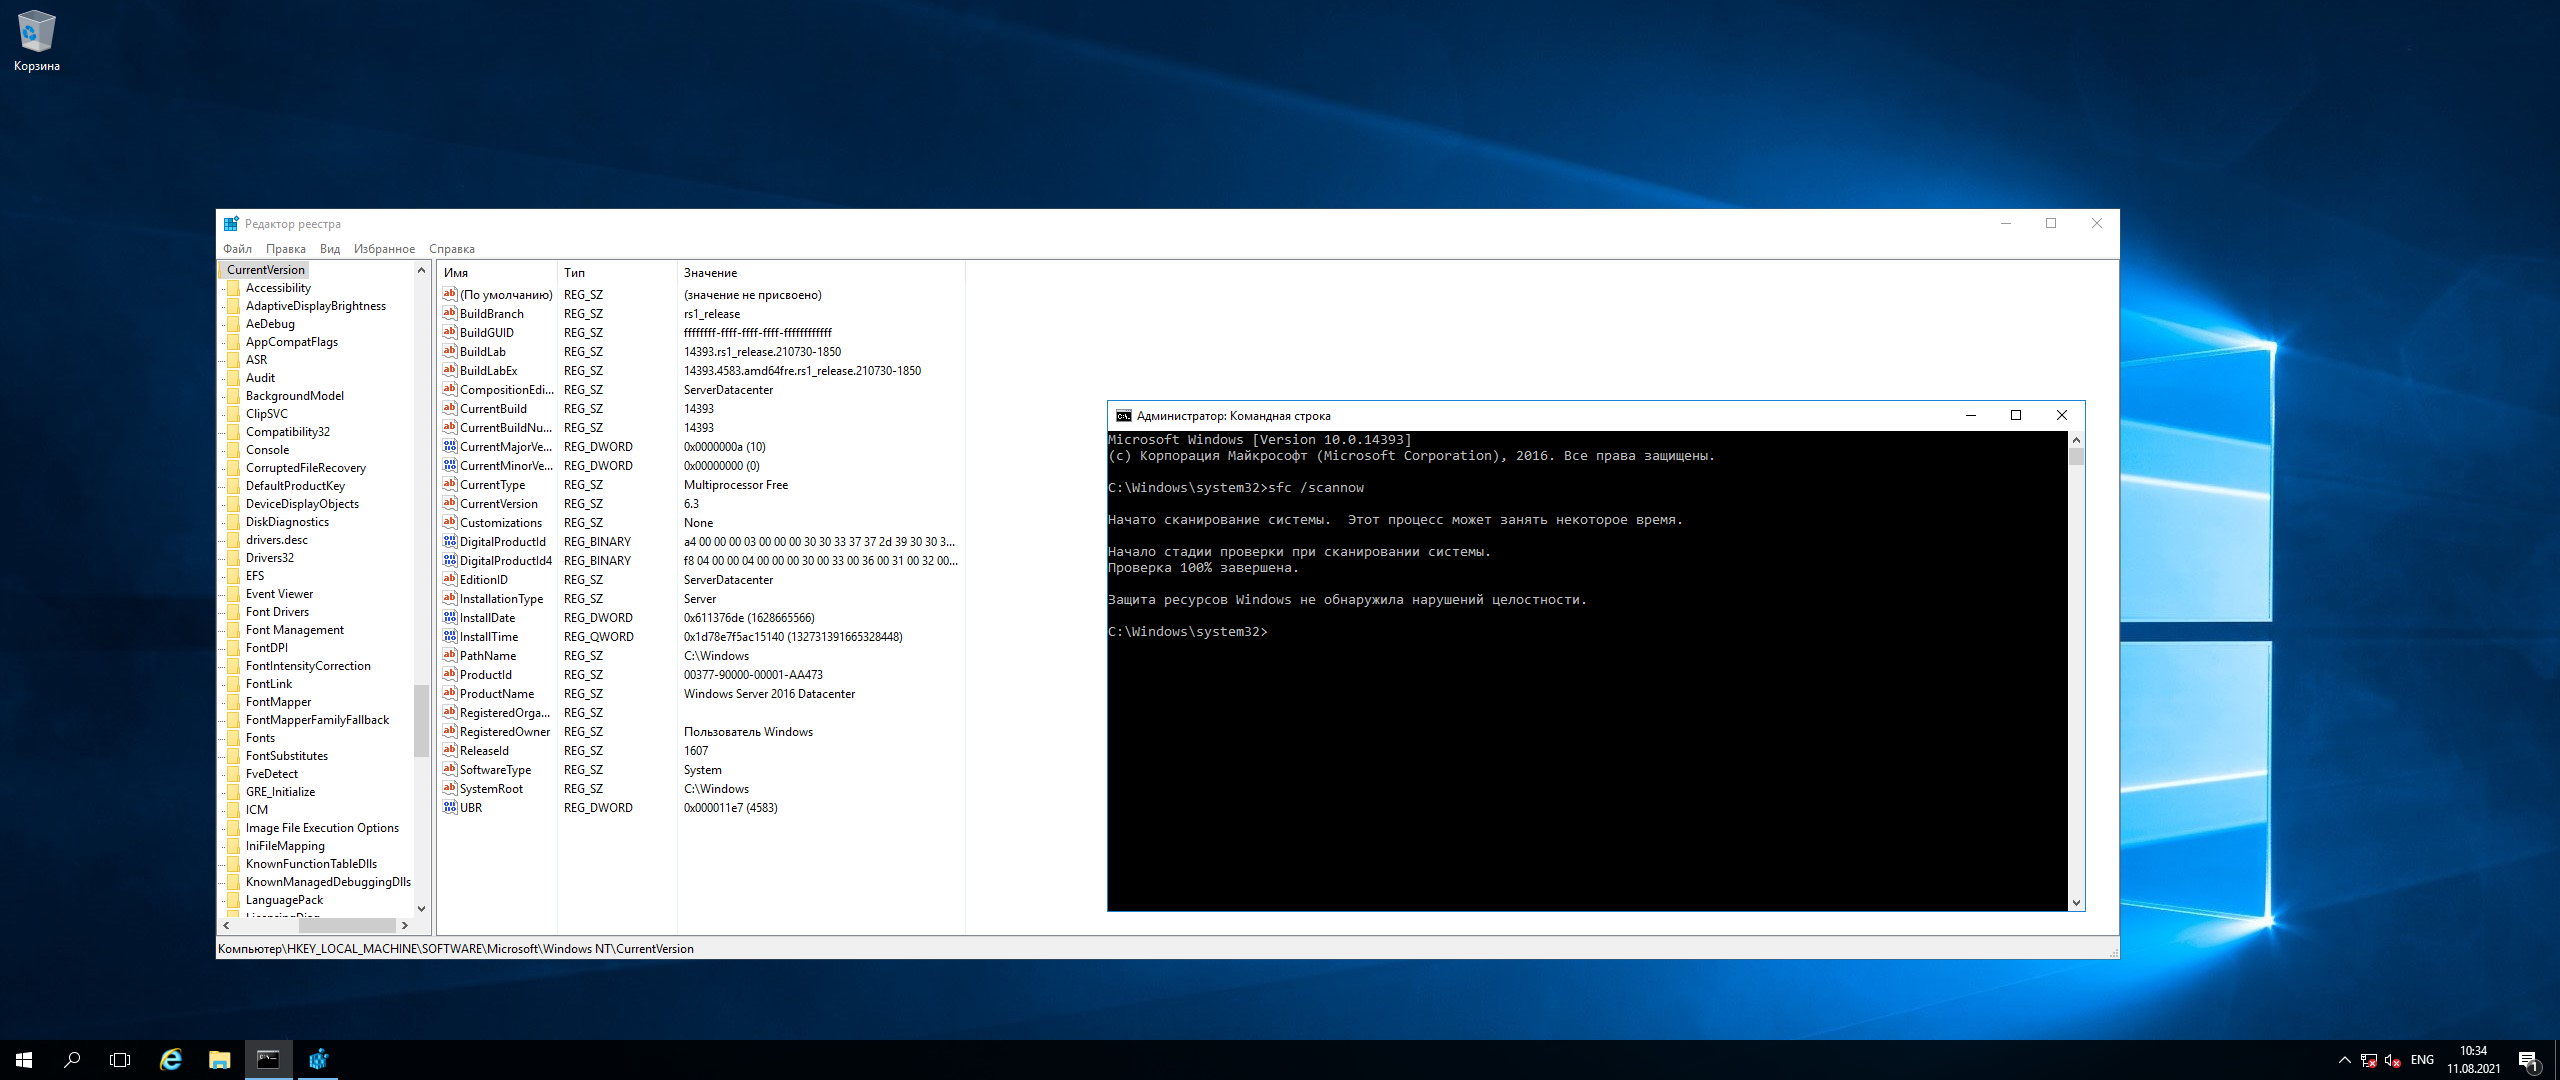This screenshot has width=2560, height=1080.
Task: Open the Справка menu
Action: 452,249
